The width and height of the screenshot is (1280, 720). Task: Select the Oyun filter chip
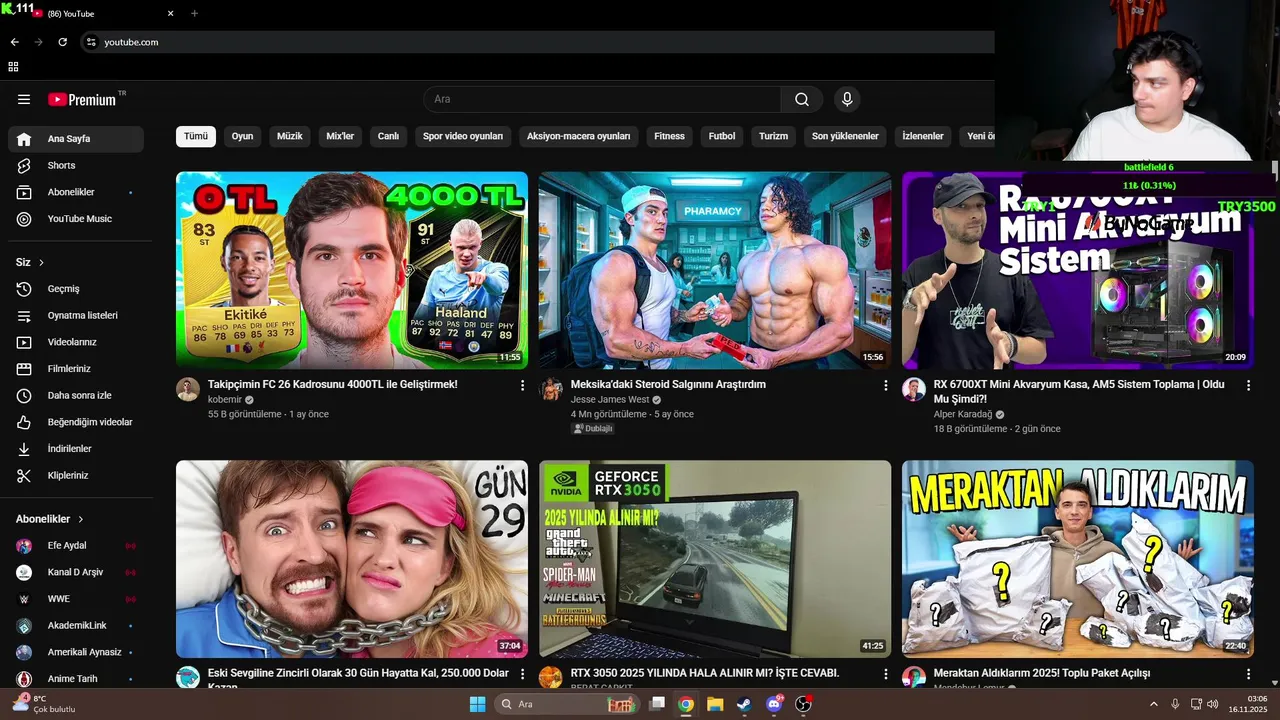point(243,136)
